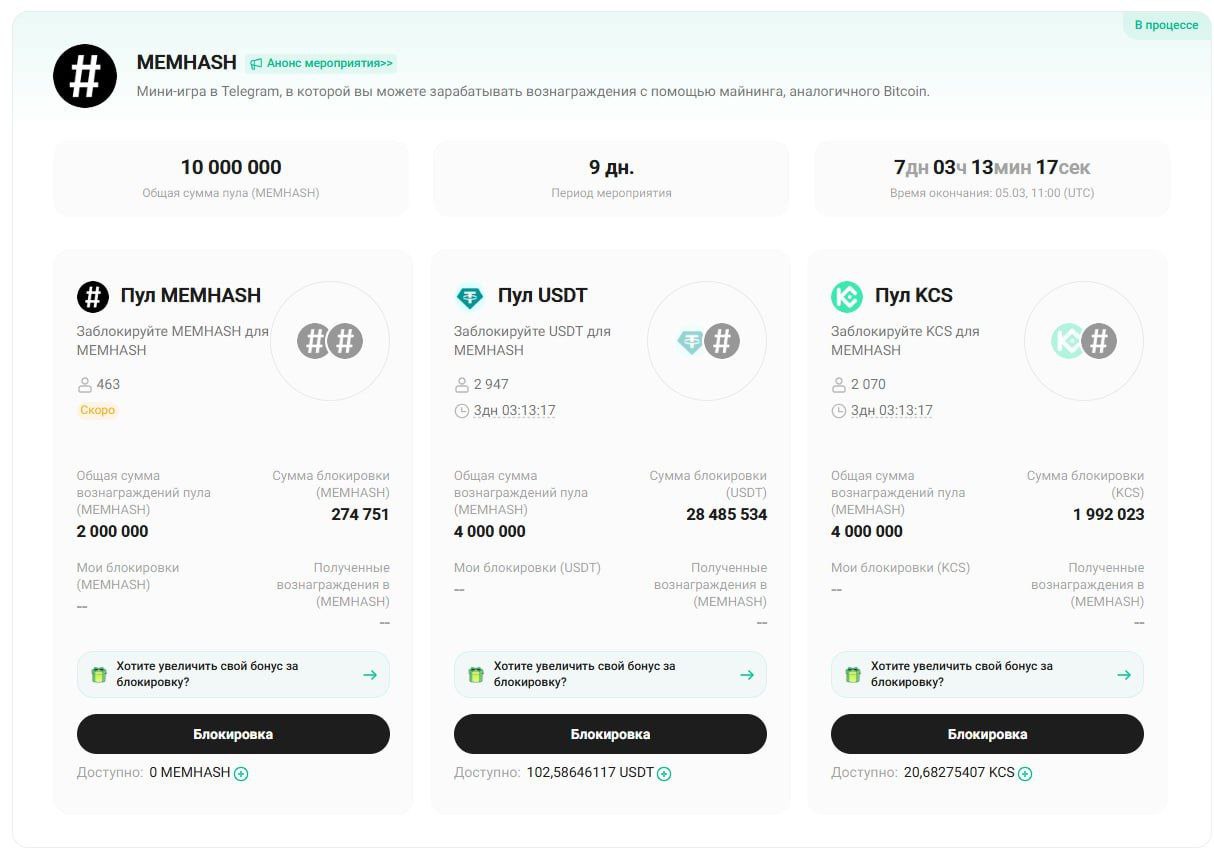The height and width of the screenshot is (848, 1214).
Task: Click the MEMHASH pool hash icon
Action: tap(93, 296)
